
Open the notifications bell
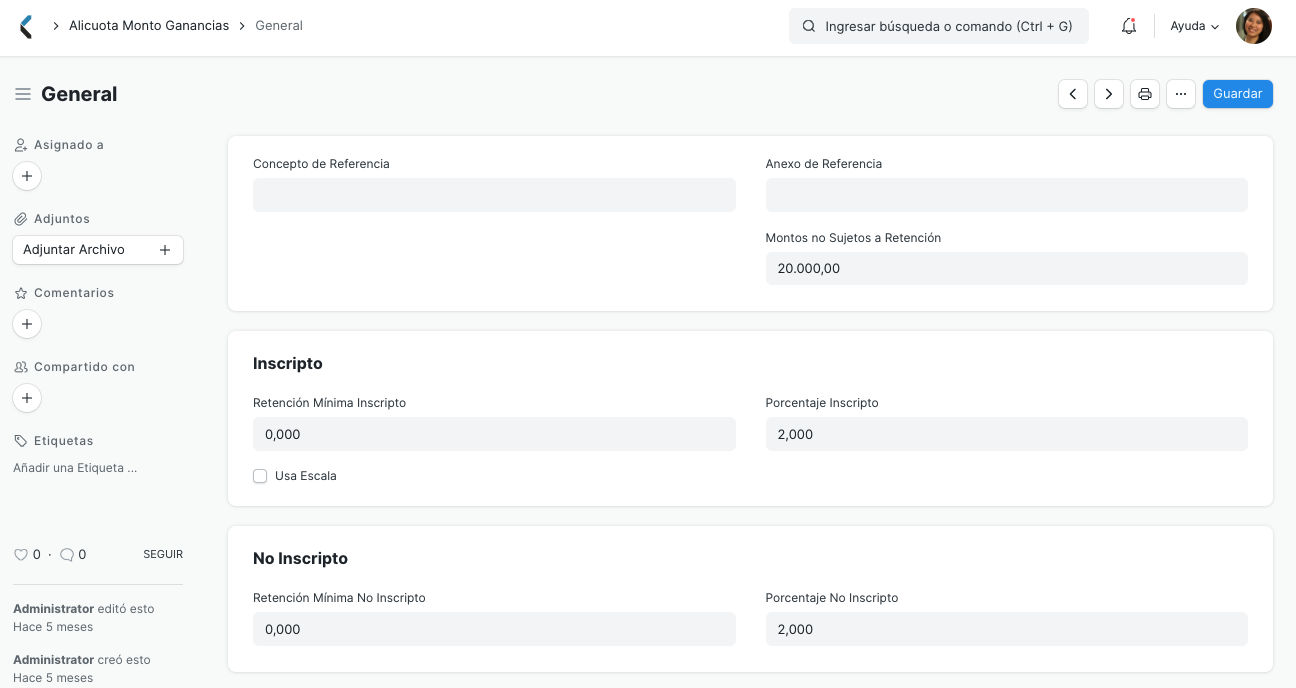point(1129,27)
